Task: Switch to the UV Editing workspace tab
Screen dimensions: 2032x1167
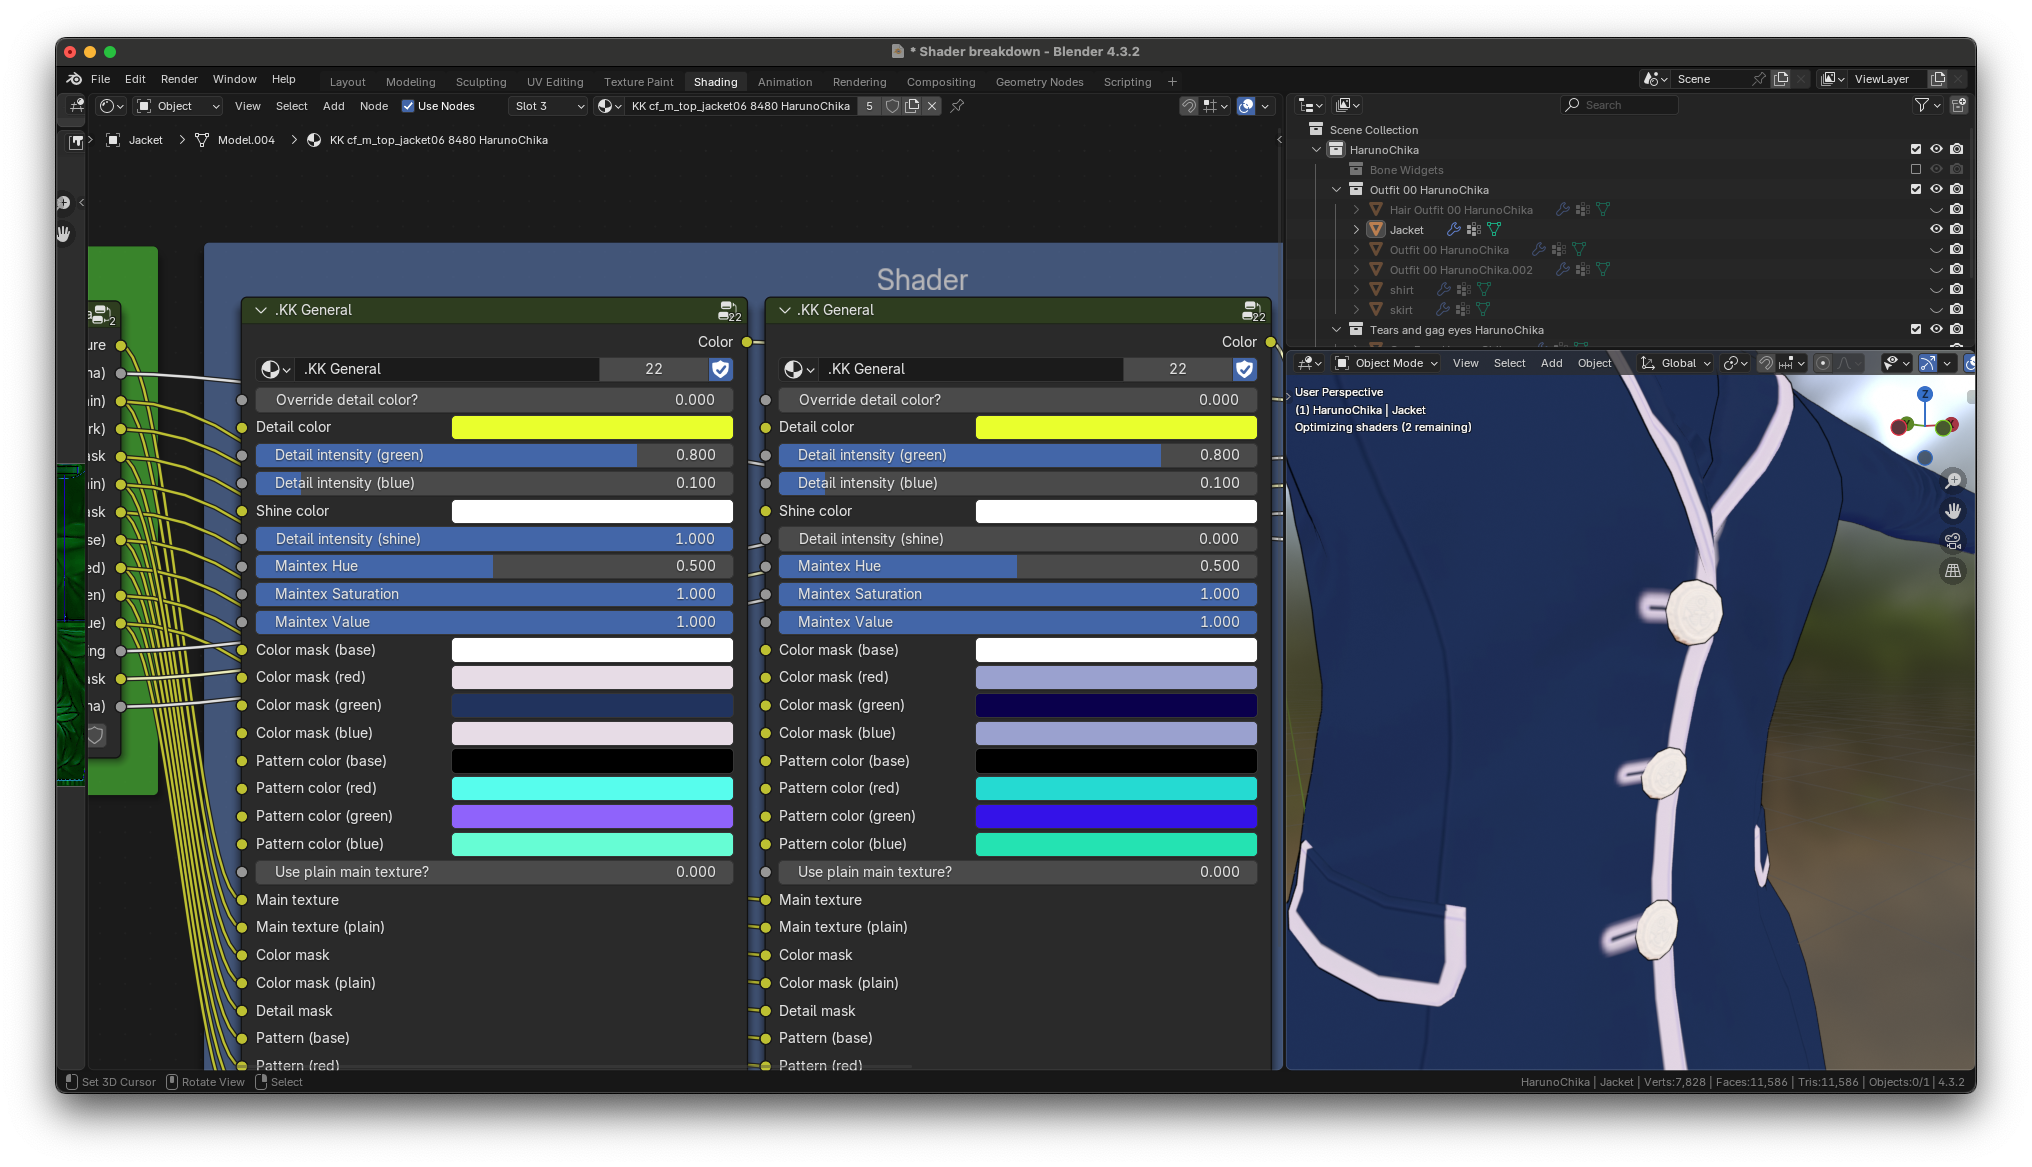Action: click(x=554, y=82)
